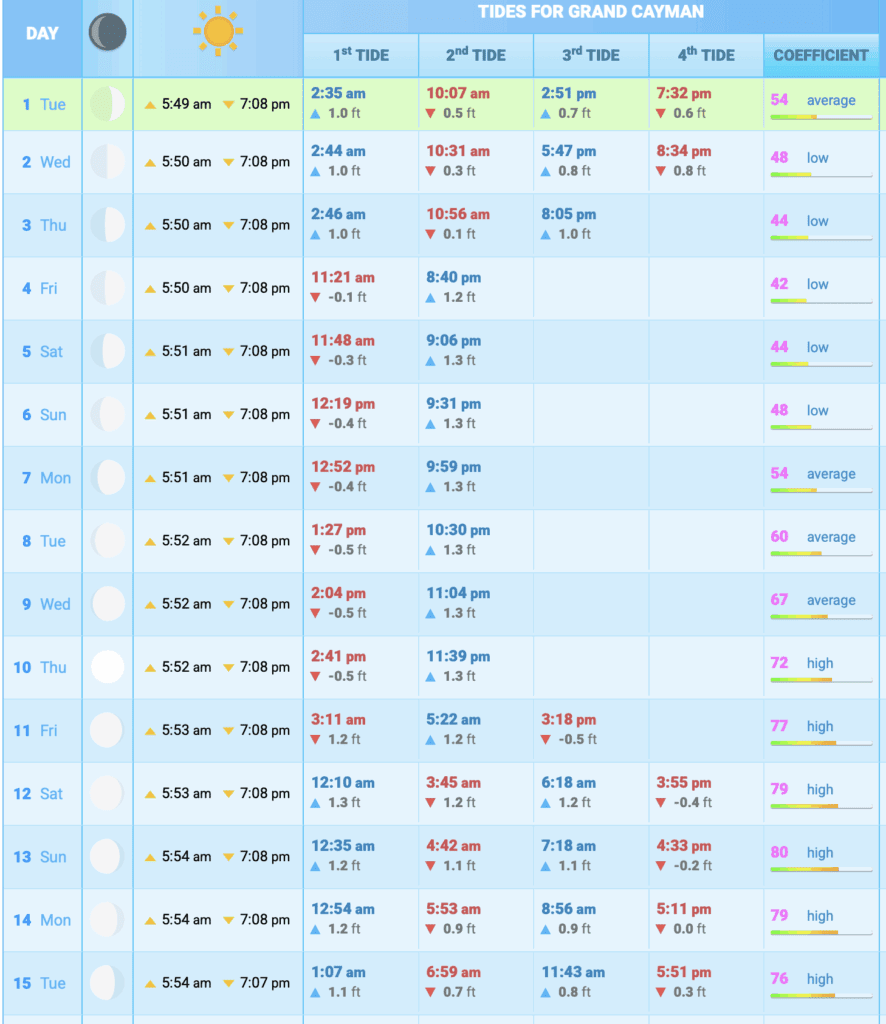Select the 2nd TIDE column header
Screen dimensions: 886x1024
[x=475, y=55]
